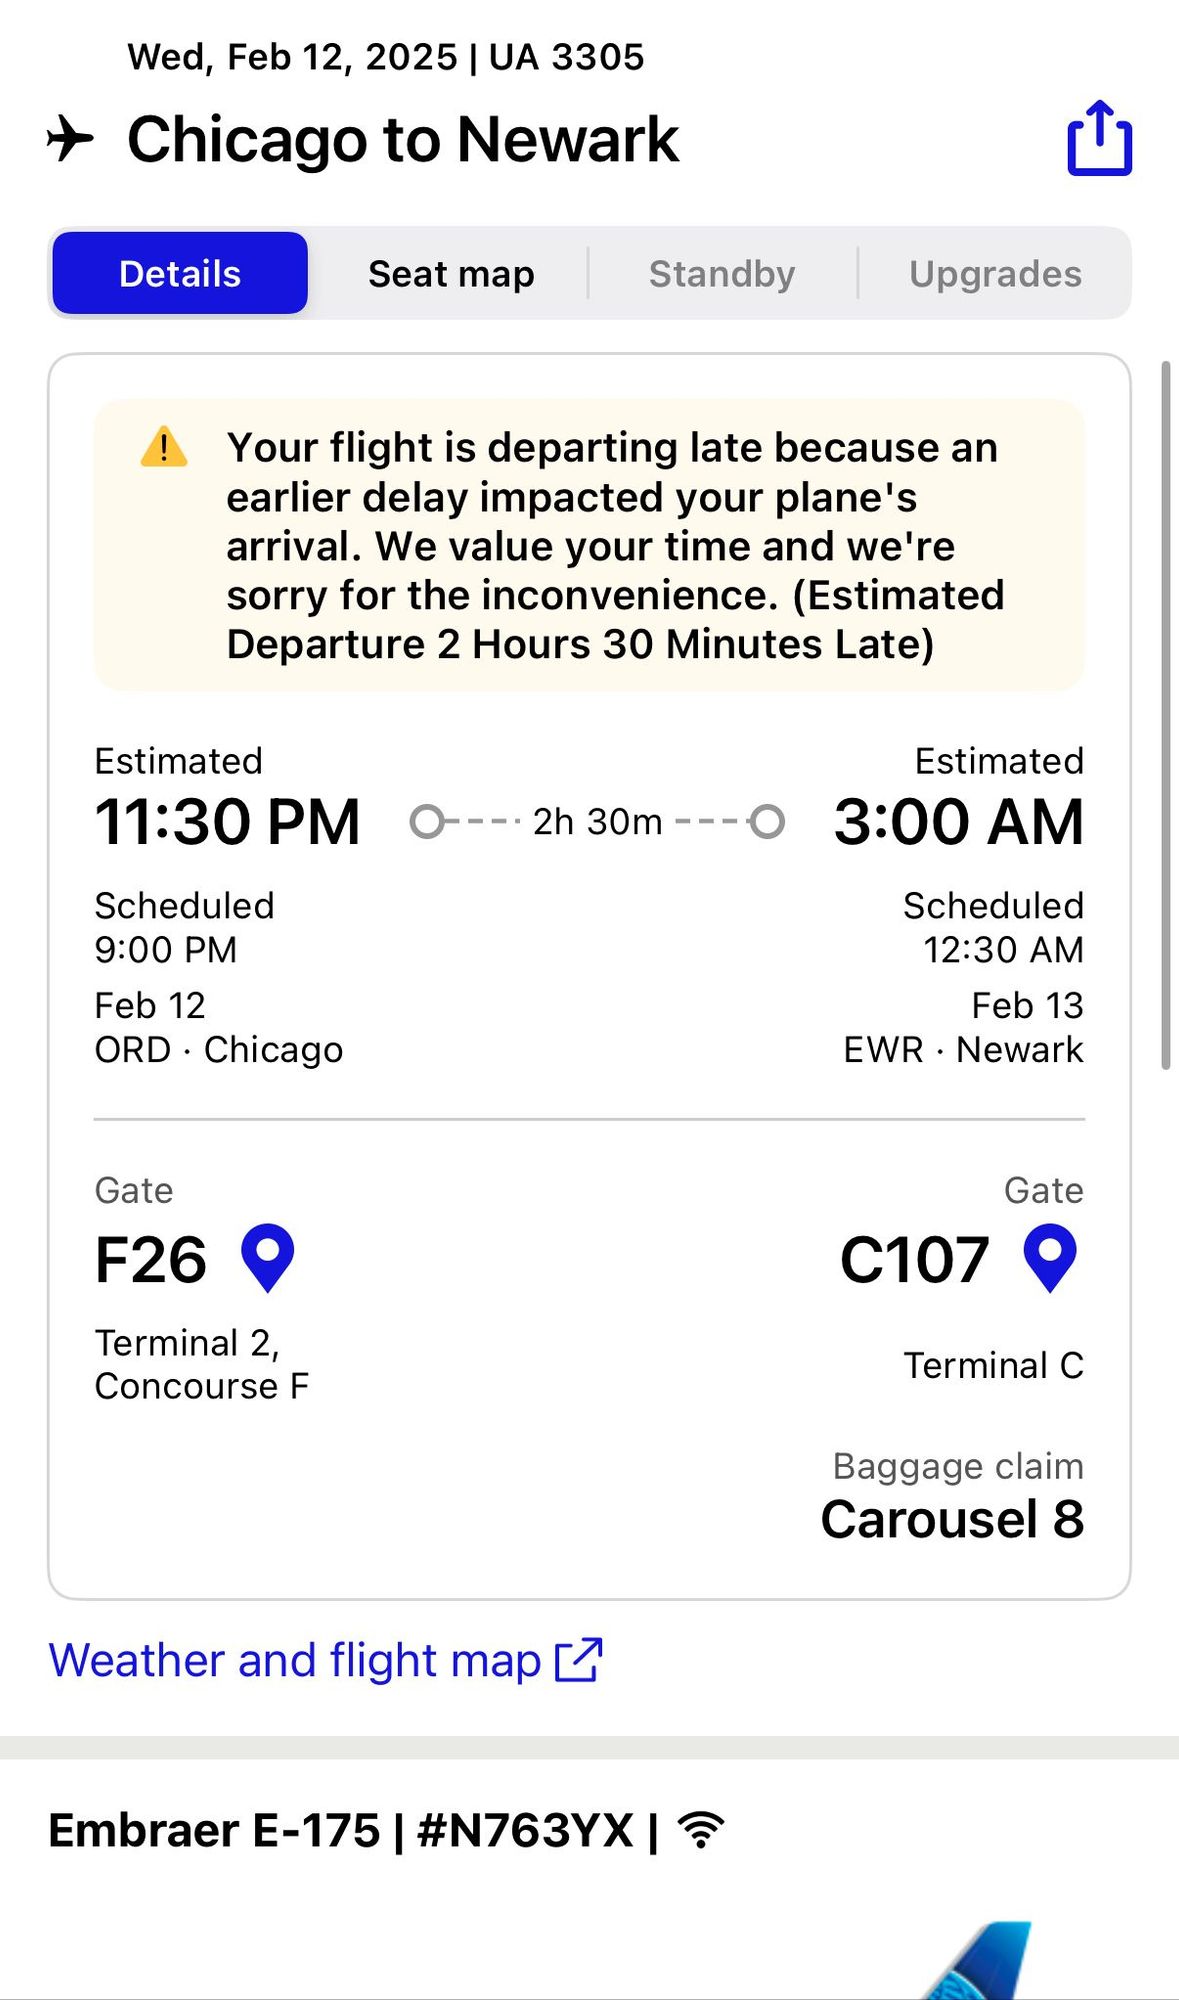Click the airplane icon beside Chicago to Newark
This screenshot has height=2000, width=1179.
[x=70, y=138]
